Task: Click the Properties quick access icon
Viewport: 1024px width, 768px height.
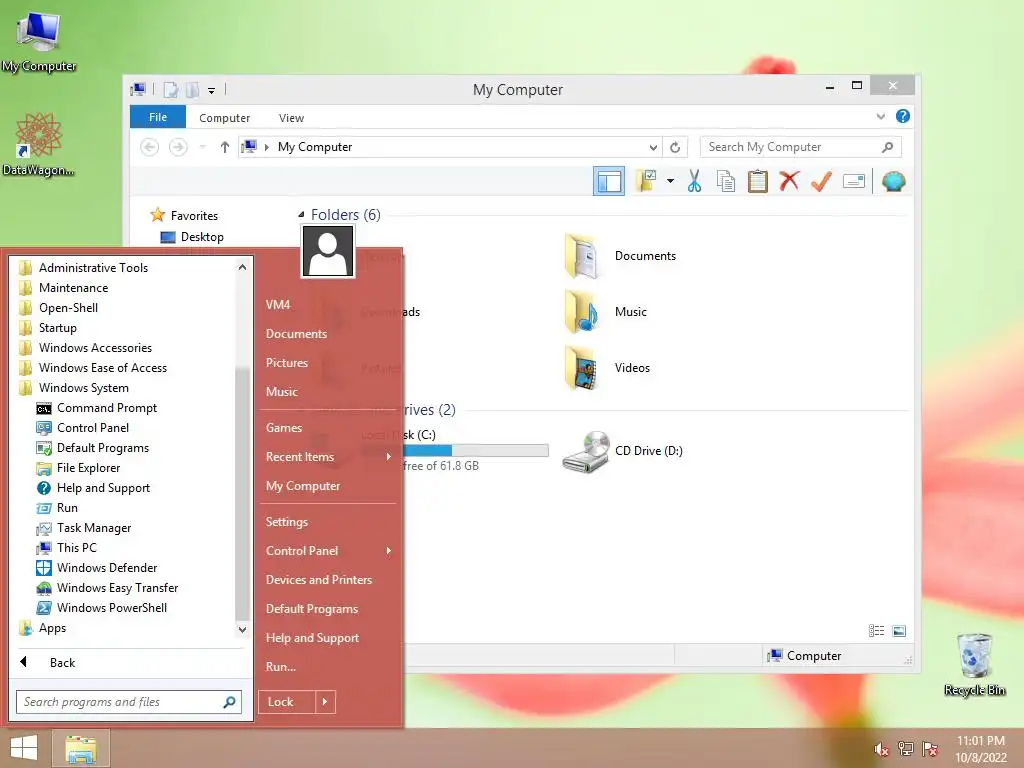Action: (x=170, y=90)
